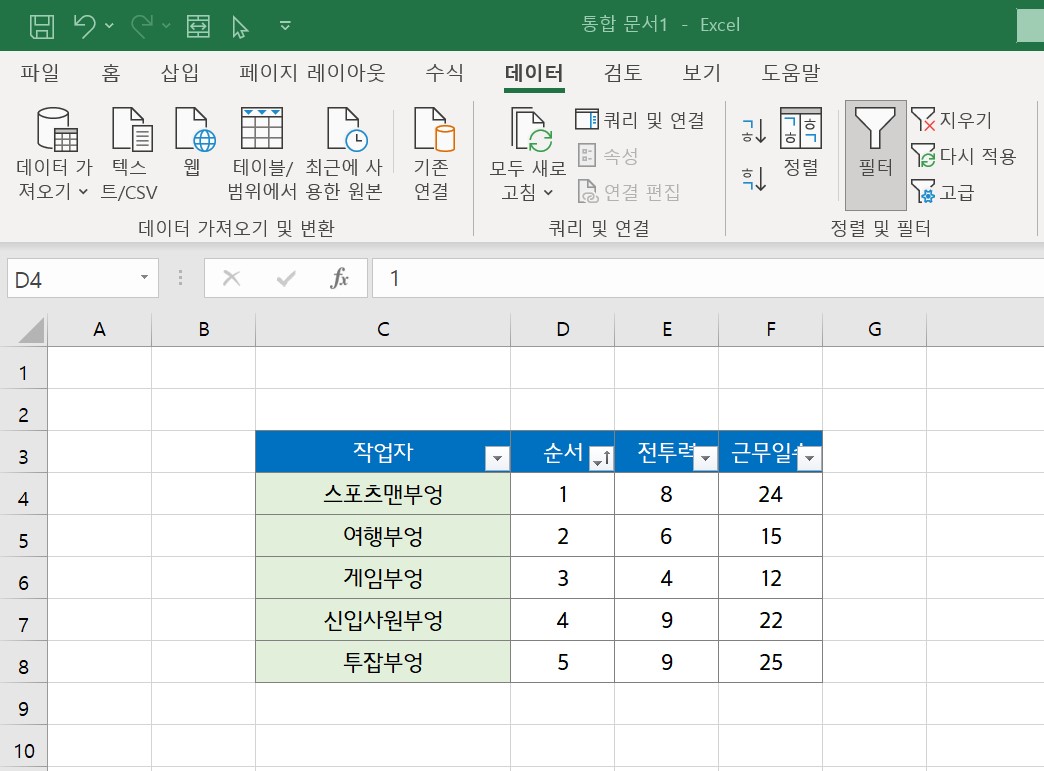1044x771 pixels.
Task: Select column D header
Action: pyautogui.click(x=563, y=329)
